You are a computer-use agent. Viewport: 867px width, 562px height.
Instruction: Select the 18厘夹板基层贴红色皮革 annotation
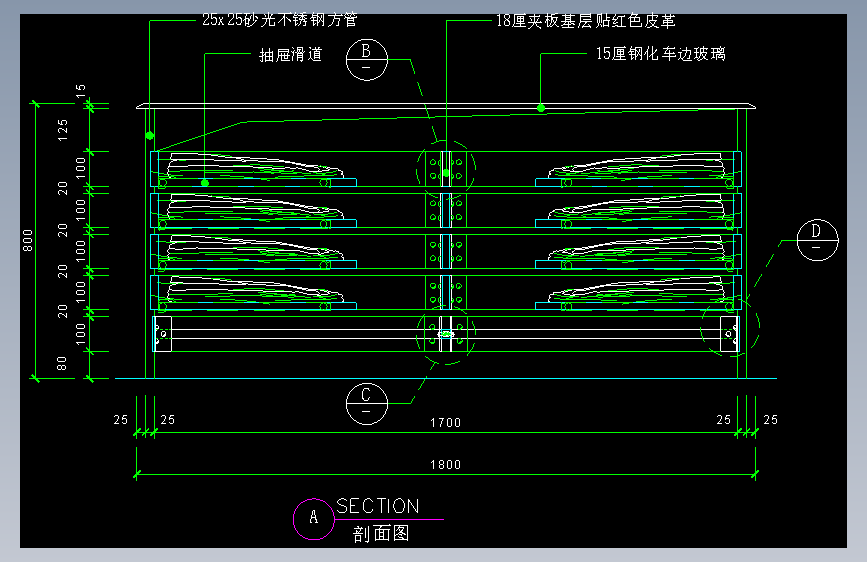click(586, 21)
